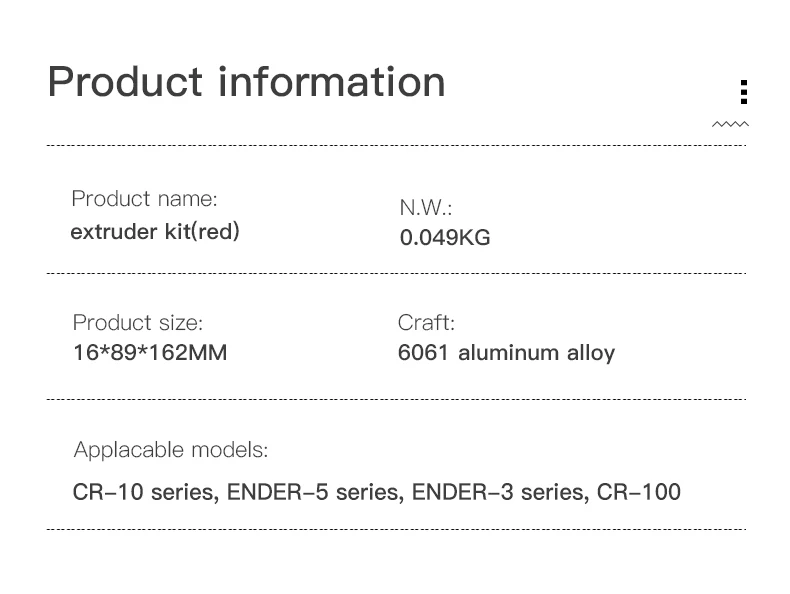The height and width of the screenshot is (594, 790).
Task: Click the dashed divider under Product size row
Action: [396, 400]
